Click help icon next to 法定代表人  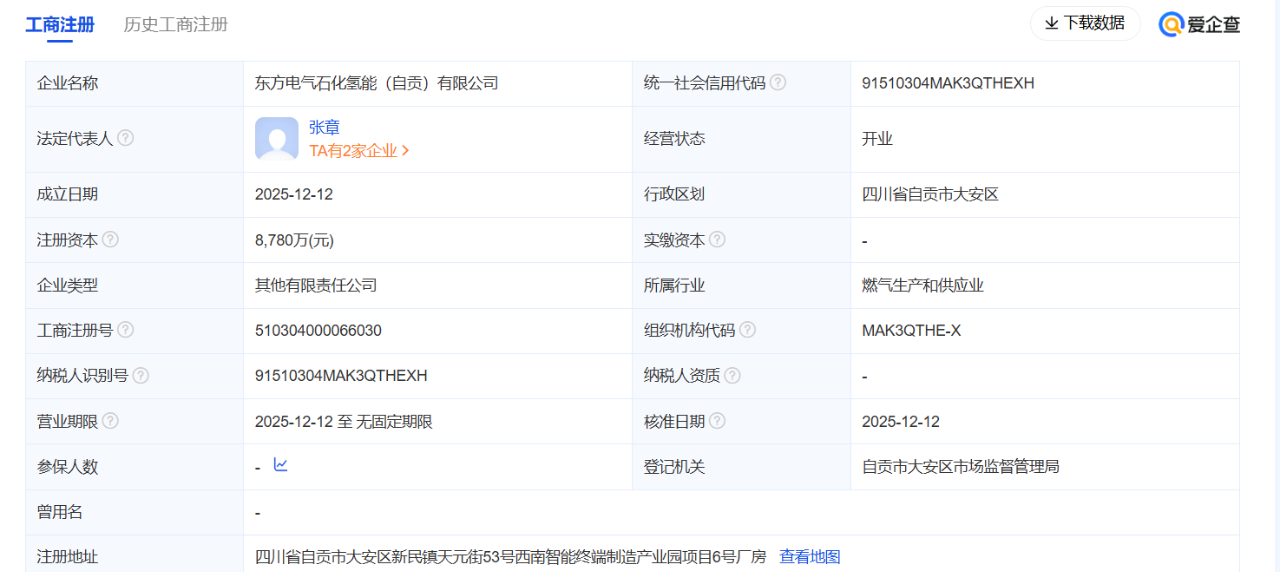(125, 138)
